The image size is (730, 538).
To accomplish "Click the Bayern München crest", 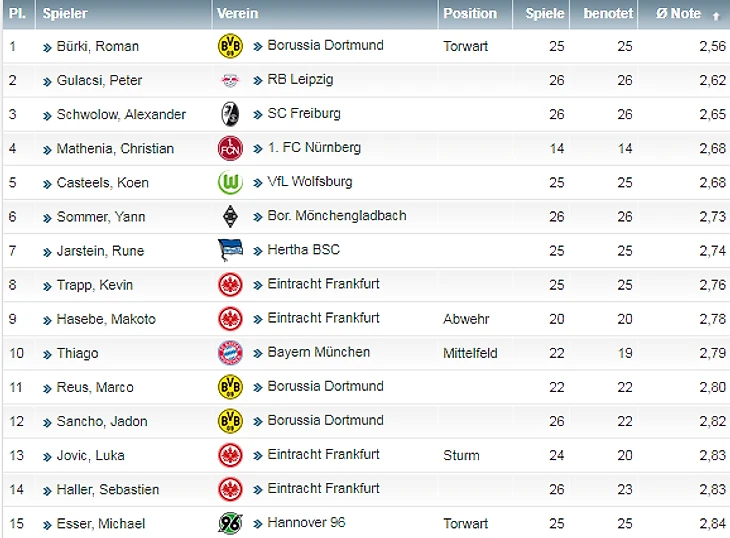I will point(230,352).
